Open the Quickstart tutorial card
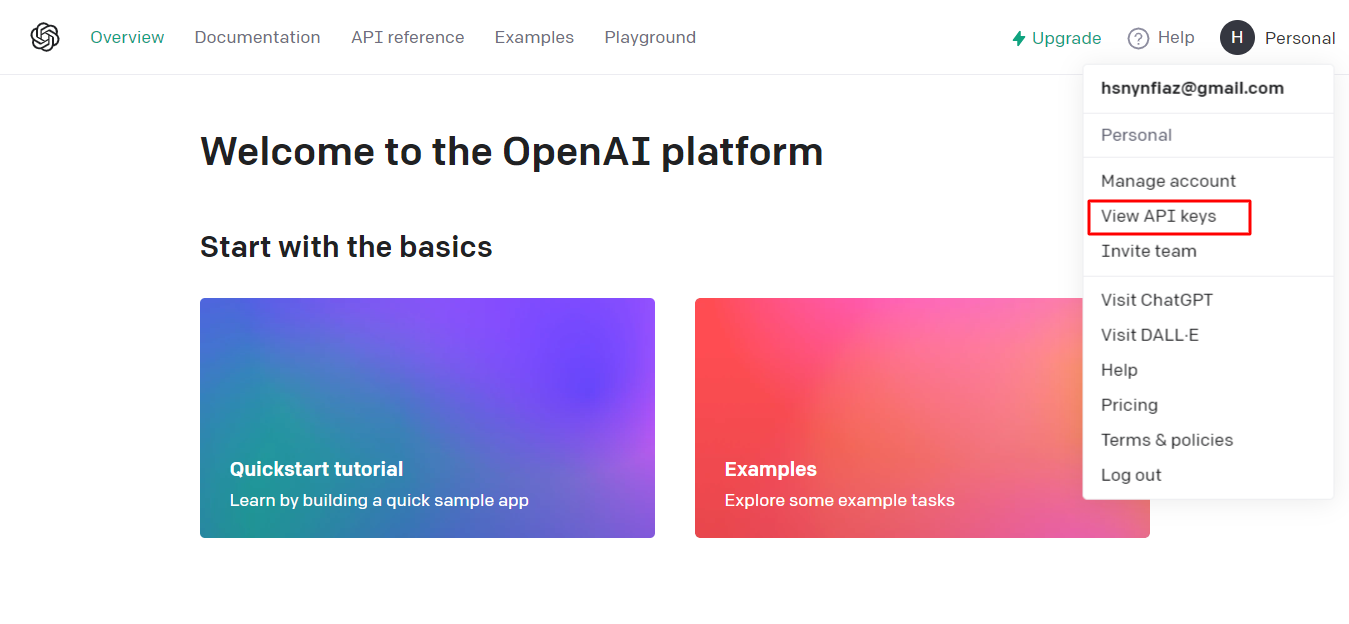Viewport: 1349px width, 624px height. (x=427, y=417)
